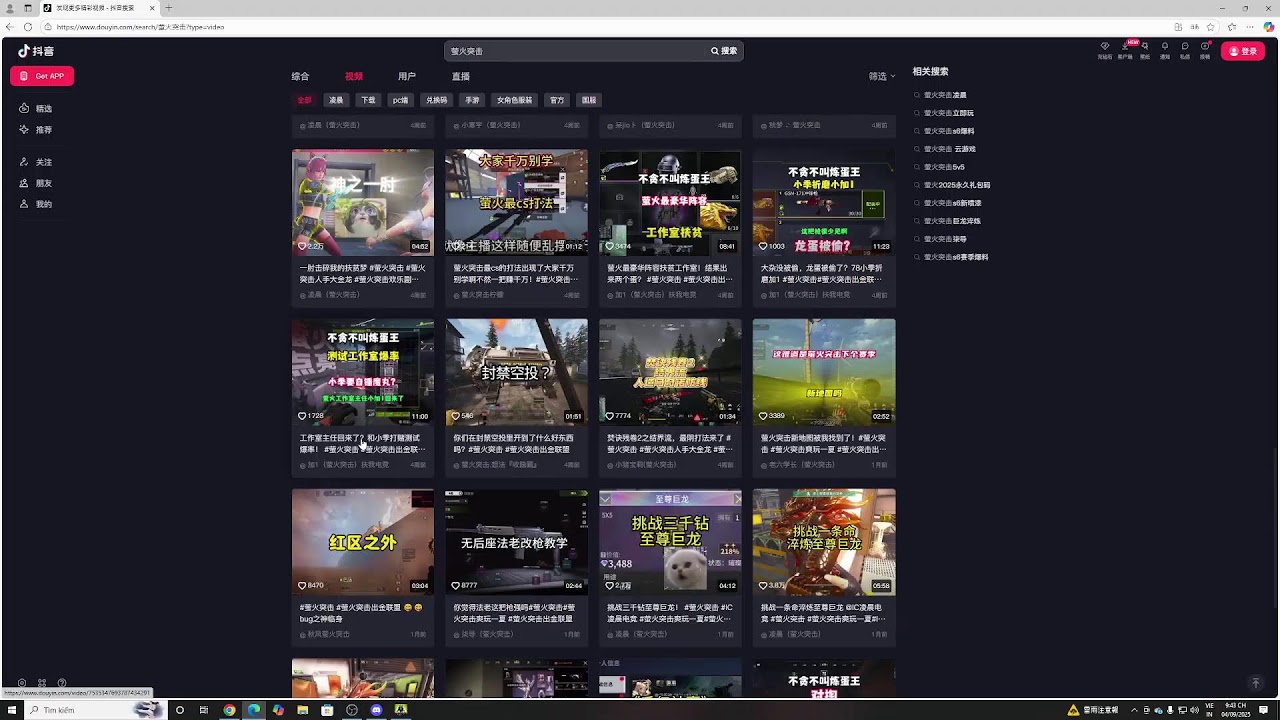Open related search 萤火突击5v5
1280x720 pixels.
coord(944,167)
